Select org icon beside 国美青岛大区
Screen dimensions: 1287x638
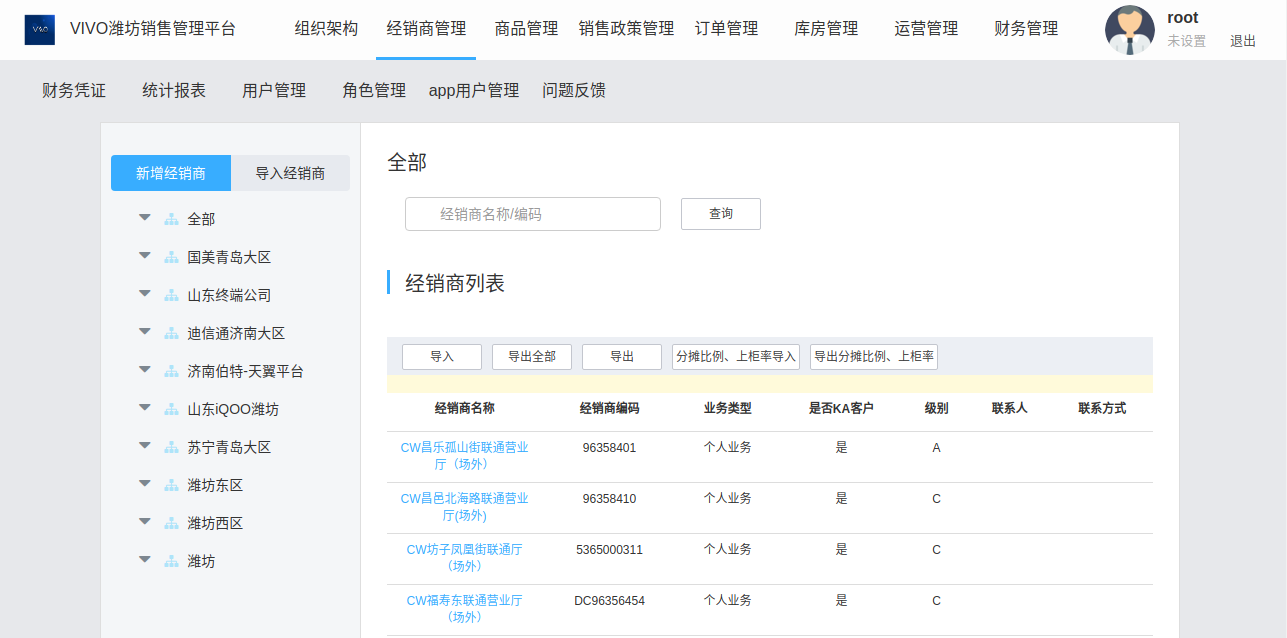pos(171,257)
